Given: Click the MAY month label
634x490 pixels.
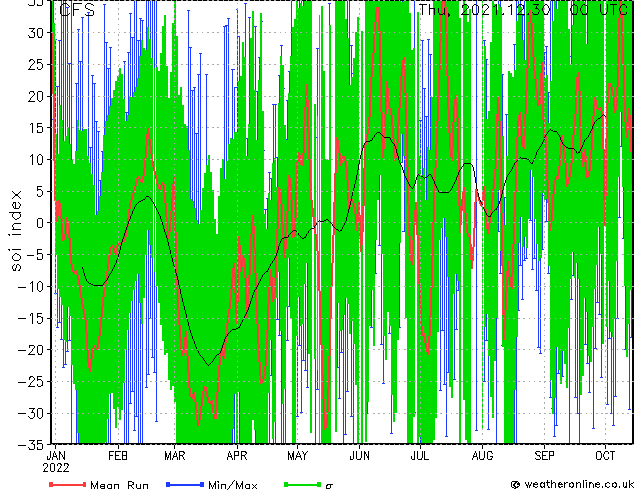Looking at the screenshot, I should click(x=297, y=456).
